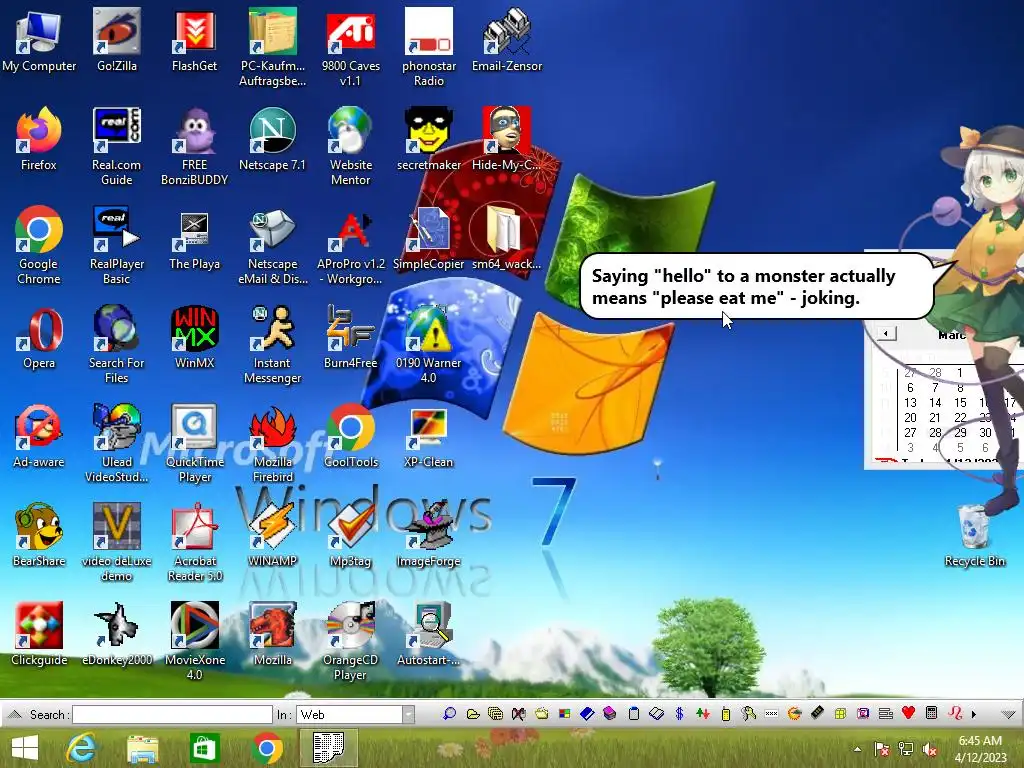Screen dimensions: 1024x768
Task: Open the WinMX desktop icon
Action: 194,337
